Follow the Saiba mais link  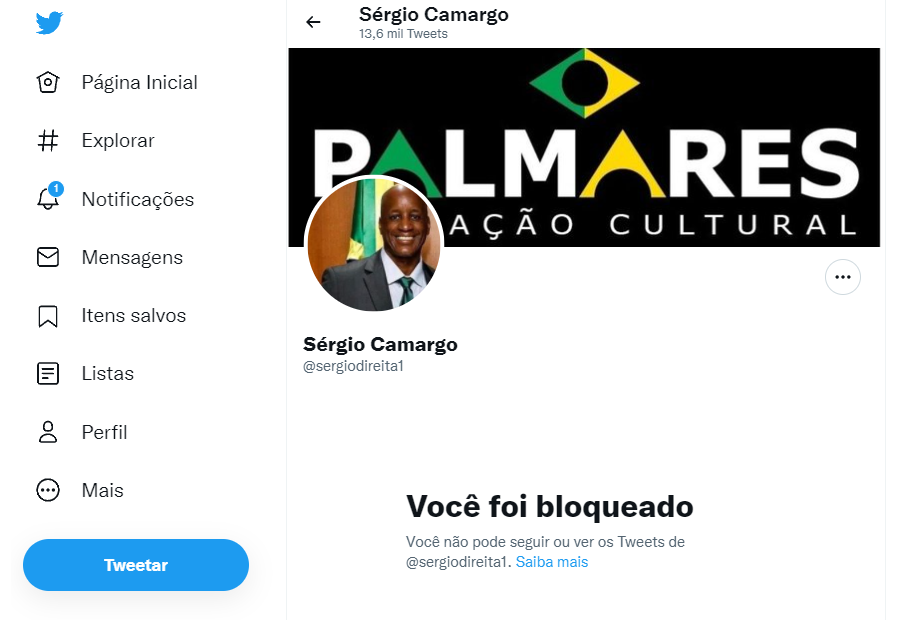tap(551, 562)
